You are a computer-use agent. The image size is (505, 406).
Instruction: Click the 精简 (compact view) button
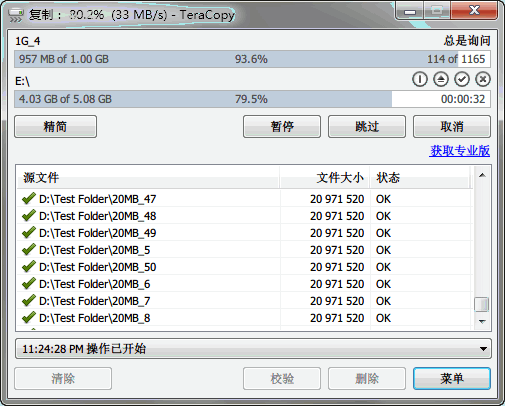tap(55, 127)
